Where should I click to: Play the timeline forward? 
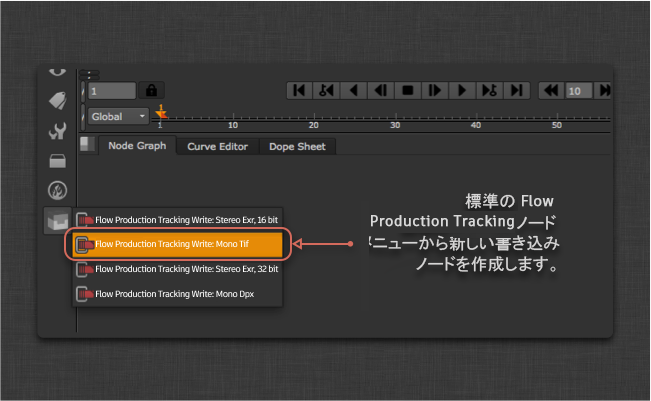click(x=462, y=90)
